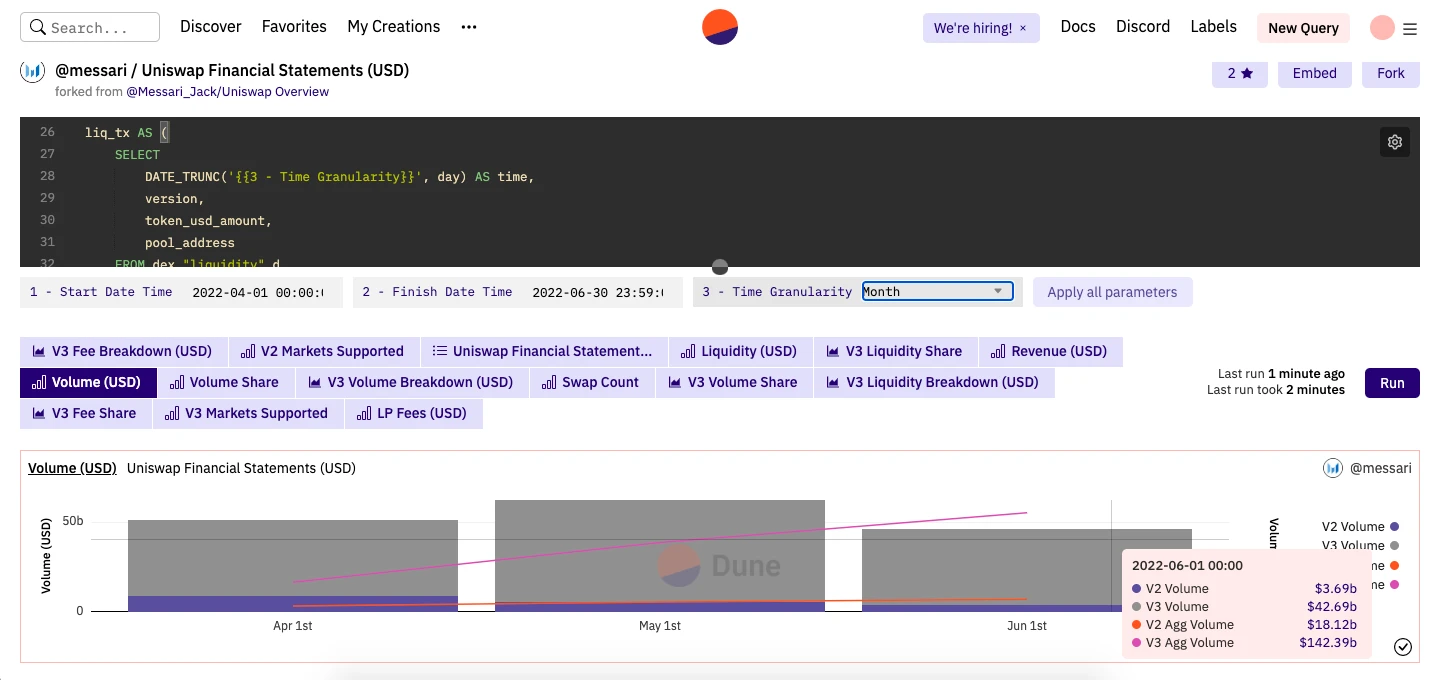The height and width of the screenshot is (680, 1436).
Task: Switch to LP Fees (USD) tab
Action: coord(414,414)
